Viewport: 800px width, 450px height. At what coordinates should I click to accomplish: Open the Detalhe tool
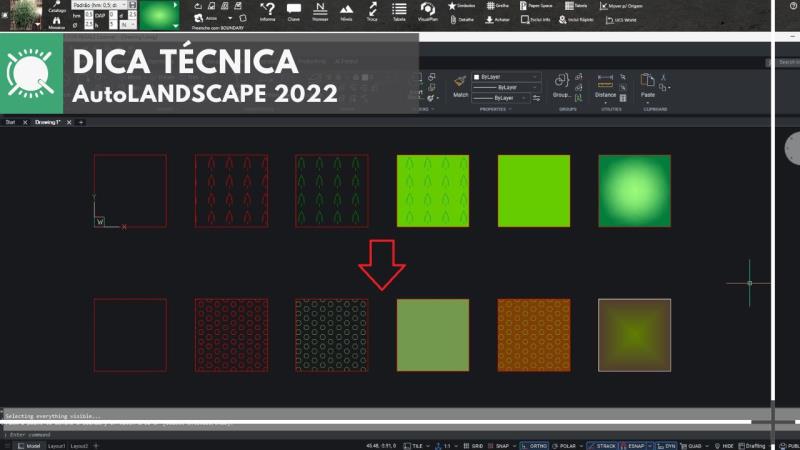[462, 19]
